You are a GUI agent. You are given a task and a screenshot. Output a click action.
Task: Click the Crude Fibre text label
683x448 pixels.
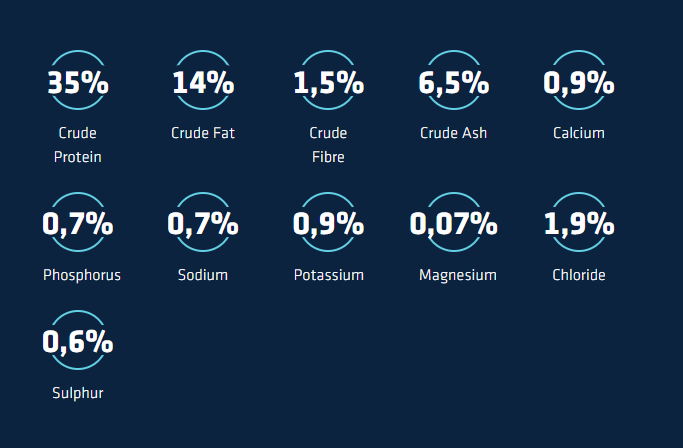pos(328,145)
